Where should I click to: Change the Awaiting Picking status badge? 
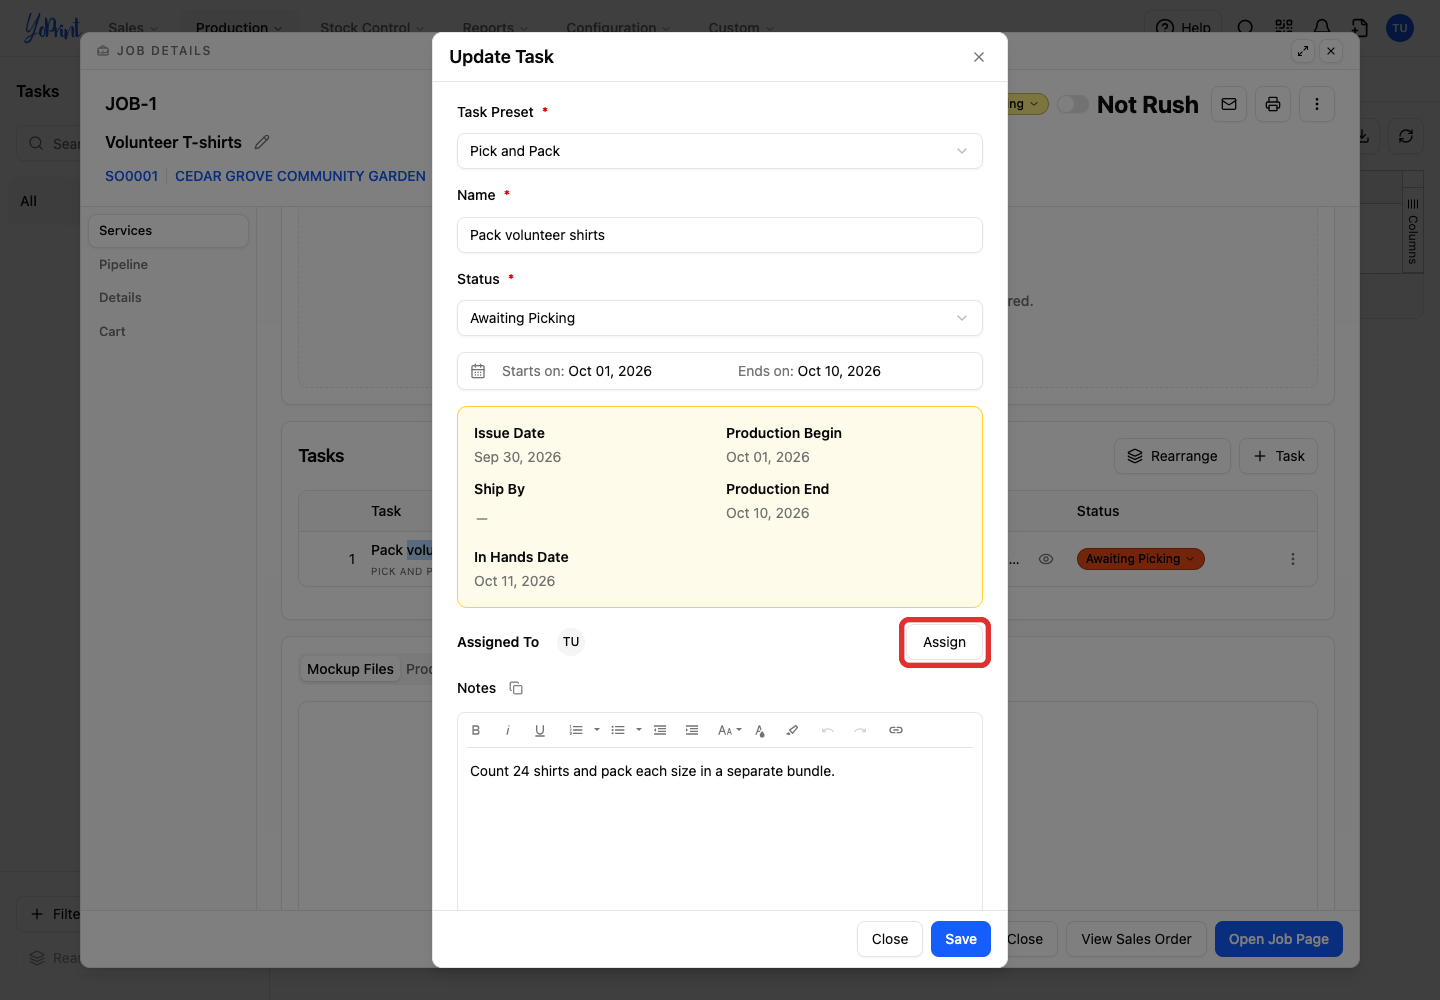click(1140, 559)
